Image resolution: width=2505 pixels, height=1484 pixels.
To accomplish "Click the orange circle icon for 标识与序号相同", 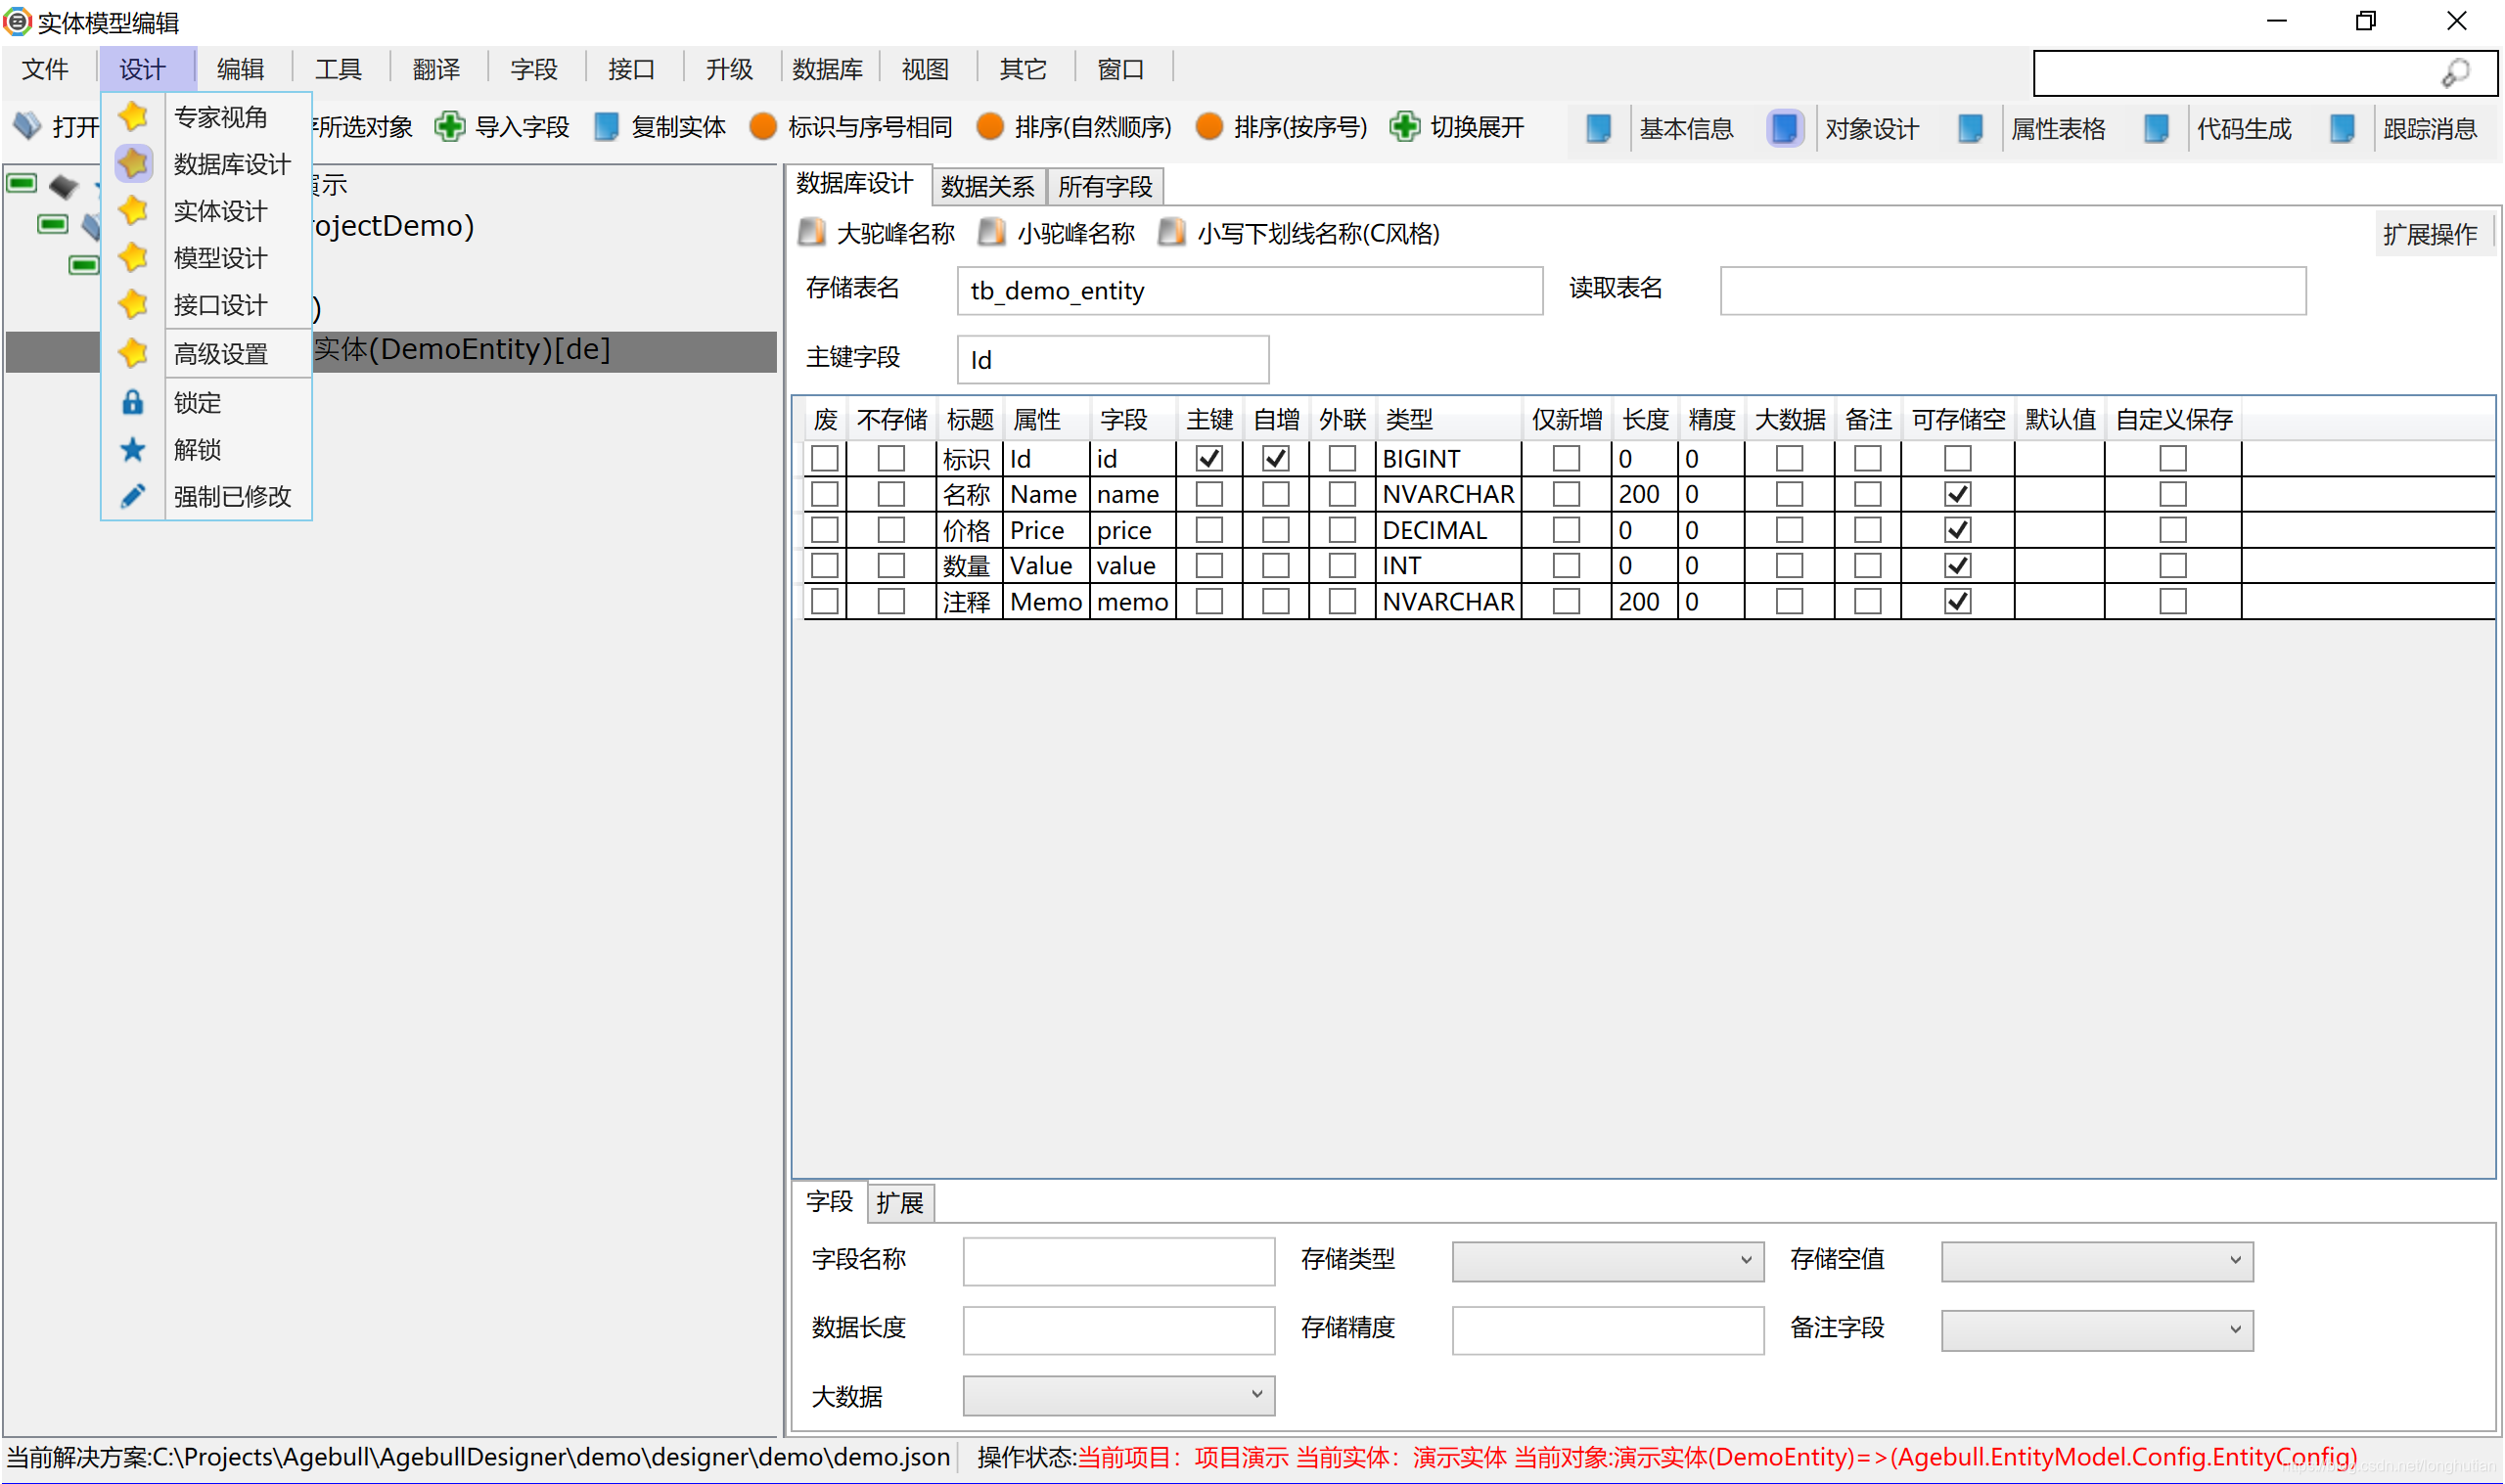I will (x=764, y=127).
